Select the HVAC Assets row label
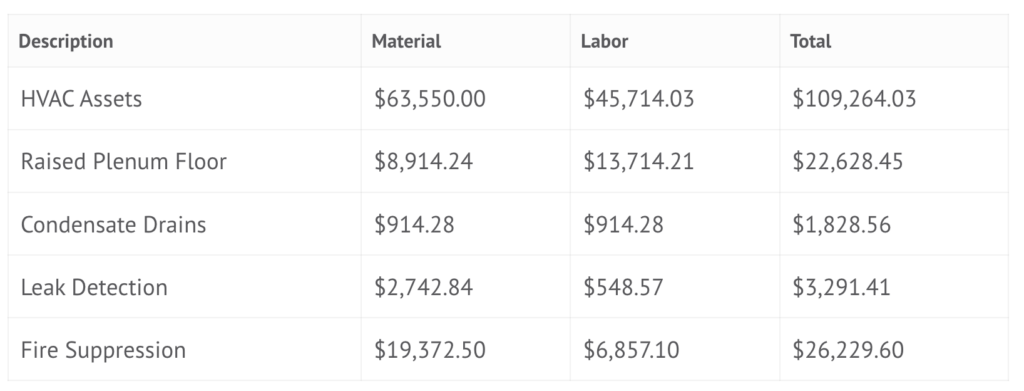The width and height of the screenshot is (1024, 391). tap(81, 99)
